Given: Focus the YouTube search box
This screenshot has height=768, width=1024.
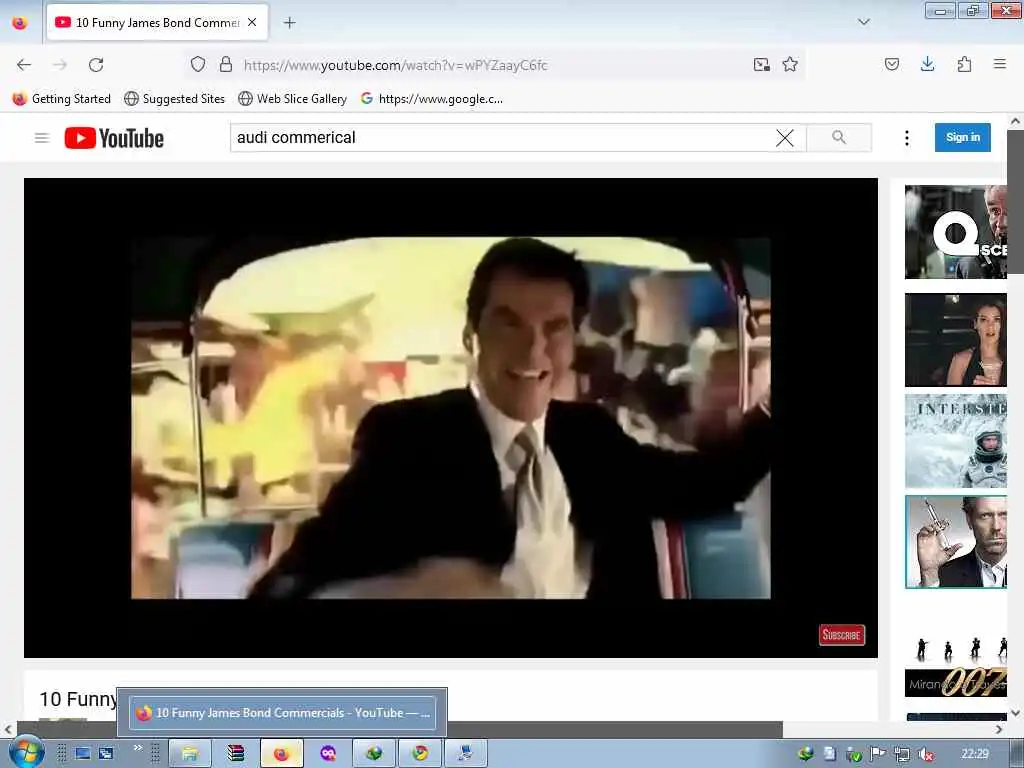Looking at the screenshot, I should click(503, 138).
